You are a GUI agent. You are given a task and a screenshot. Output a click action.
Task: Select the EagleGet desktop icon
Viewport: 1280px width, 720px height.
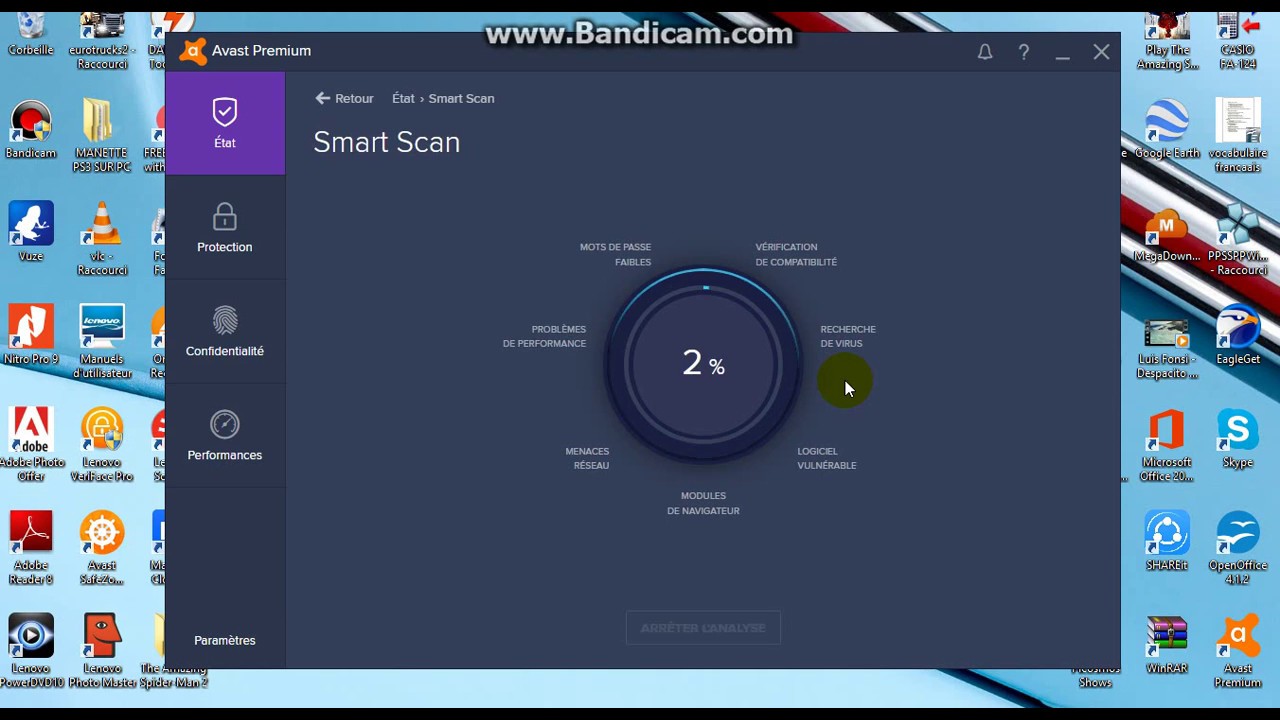(1238, 335)
